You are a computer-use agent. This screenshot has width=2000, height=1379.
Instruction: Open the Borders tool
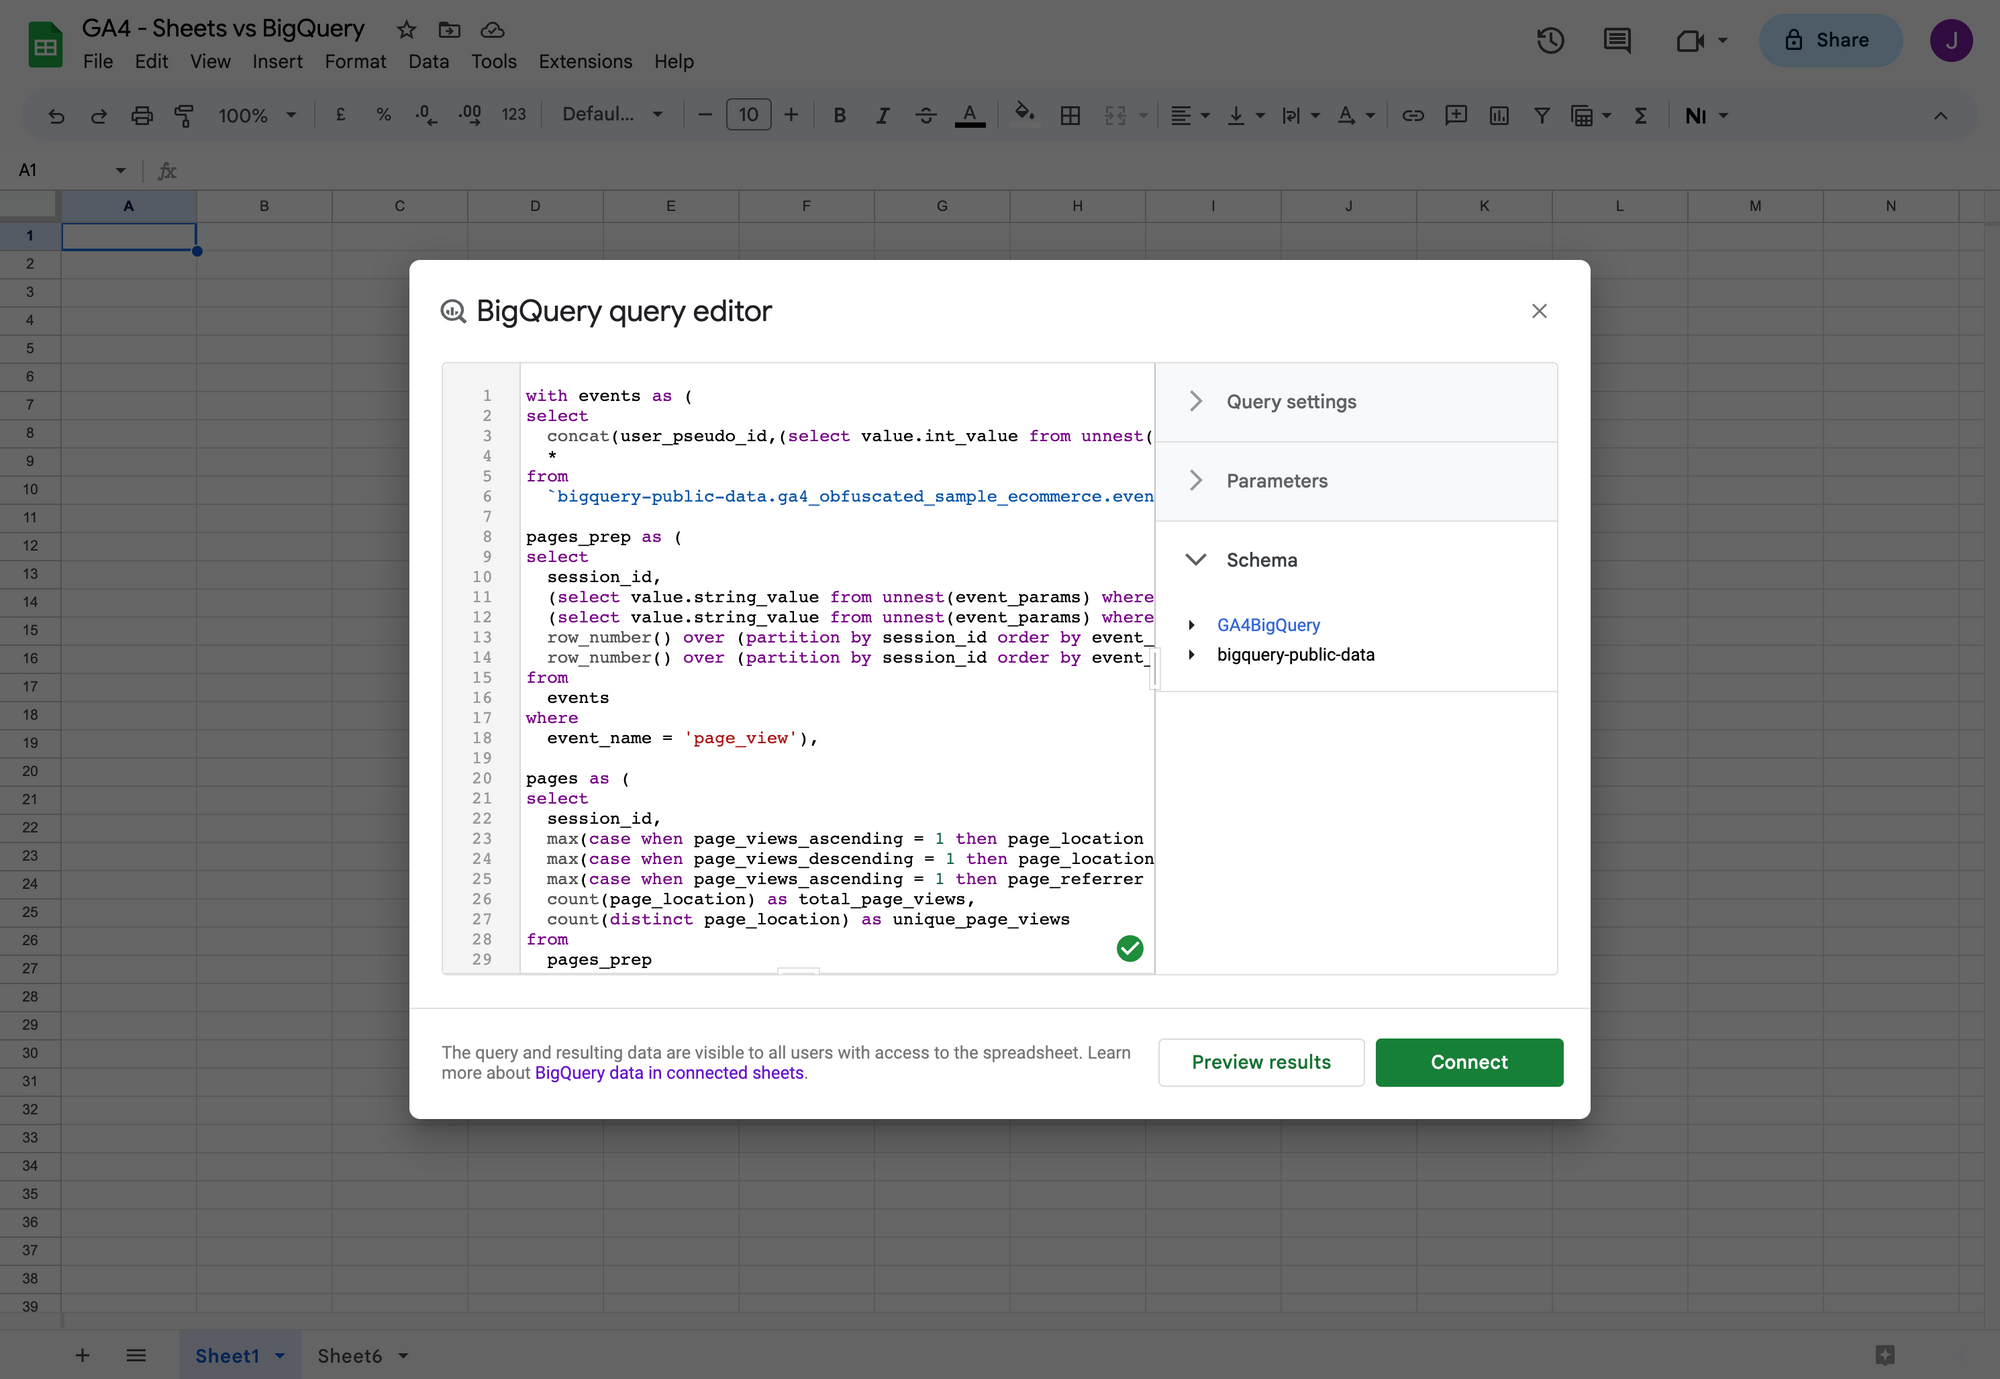(1070, 116)
